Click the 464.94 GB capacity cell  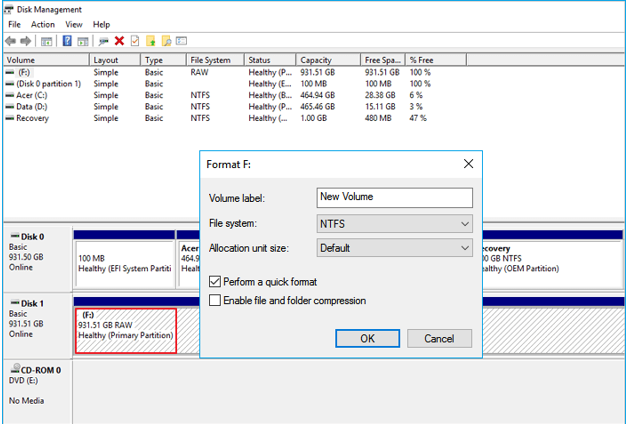tap(317, 95)
